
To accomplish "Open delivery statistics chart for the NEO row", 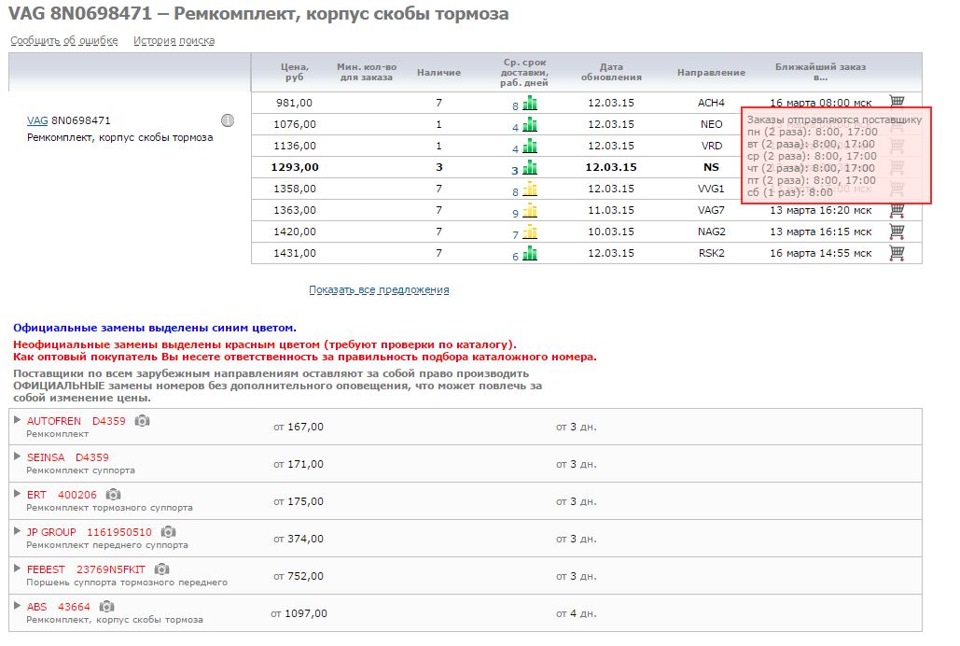I will pyautogui.click(x=530, y=125).
